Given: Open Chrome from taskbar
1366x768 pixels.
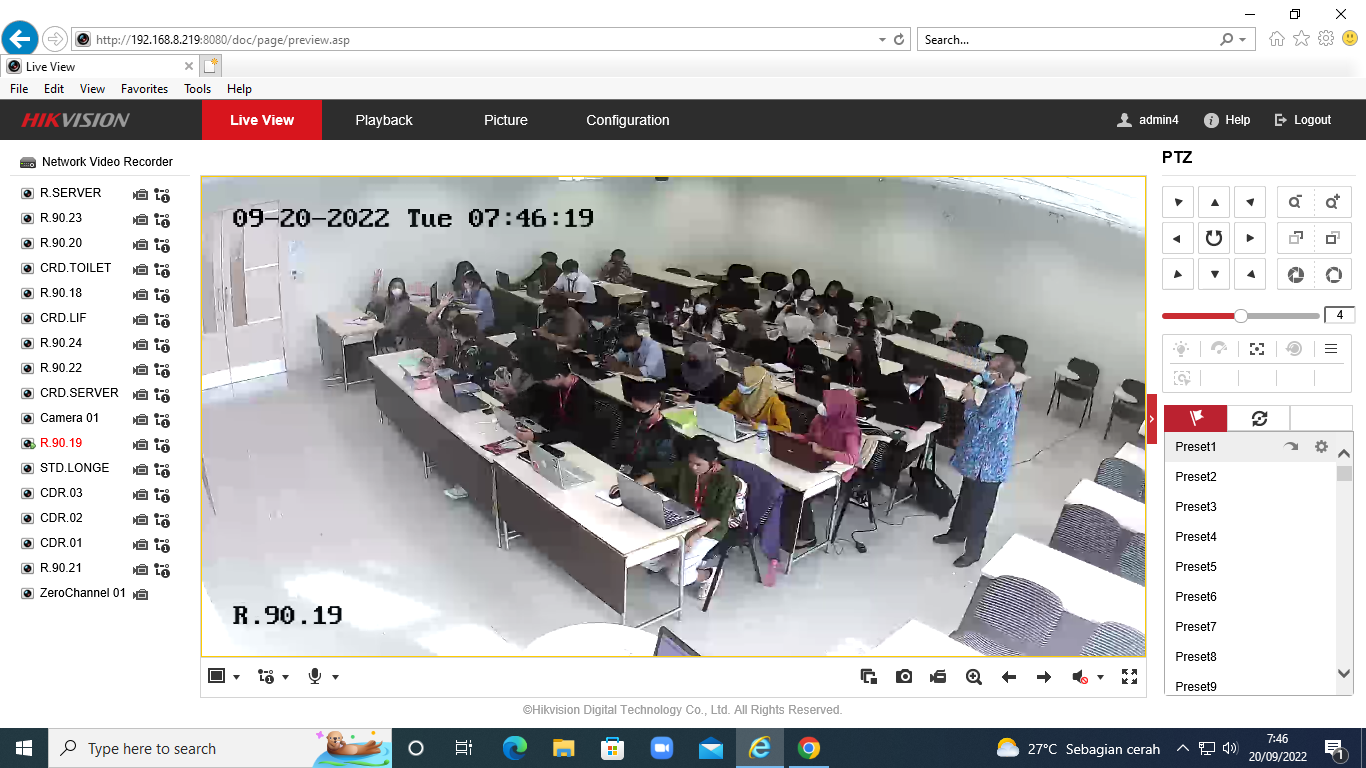Looking at the screenshot, I should pyautogui.click(x=809, y=748).
